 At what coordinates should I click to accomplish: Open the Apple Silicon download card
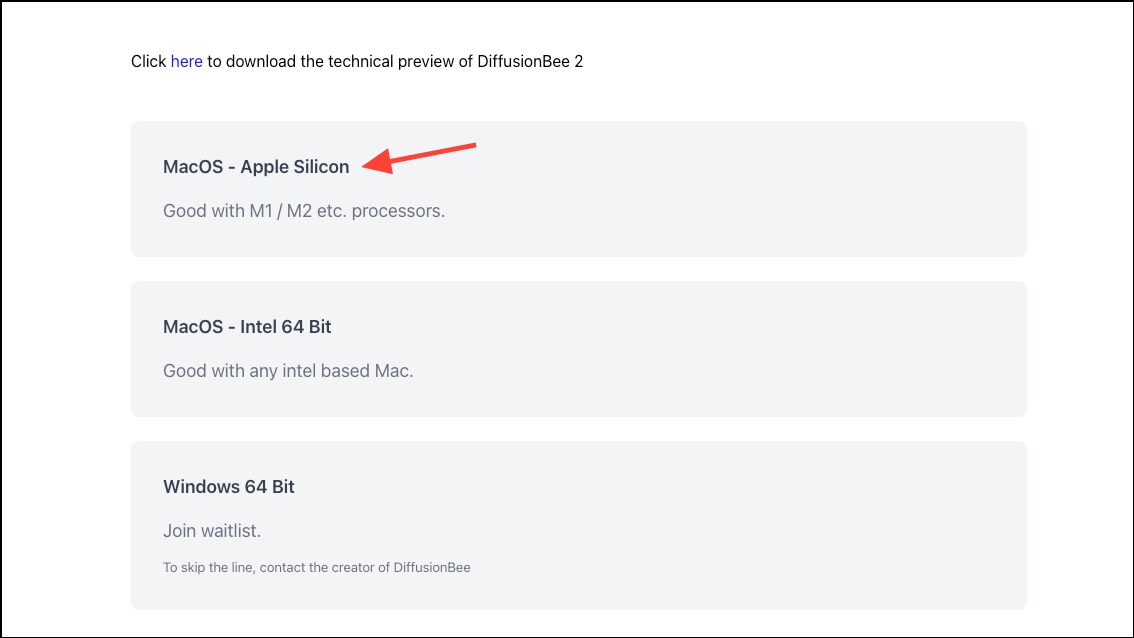[x=579, y=189]
